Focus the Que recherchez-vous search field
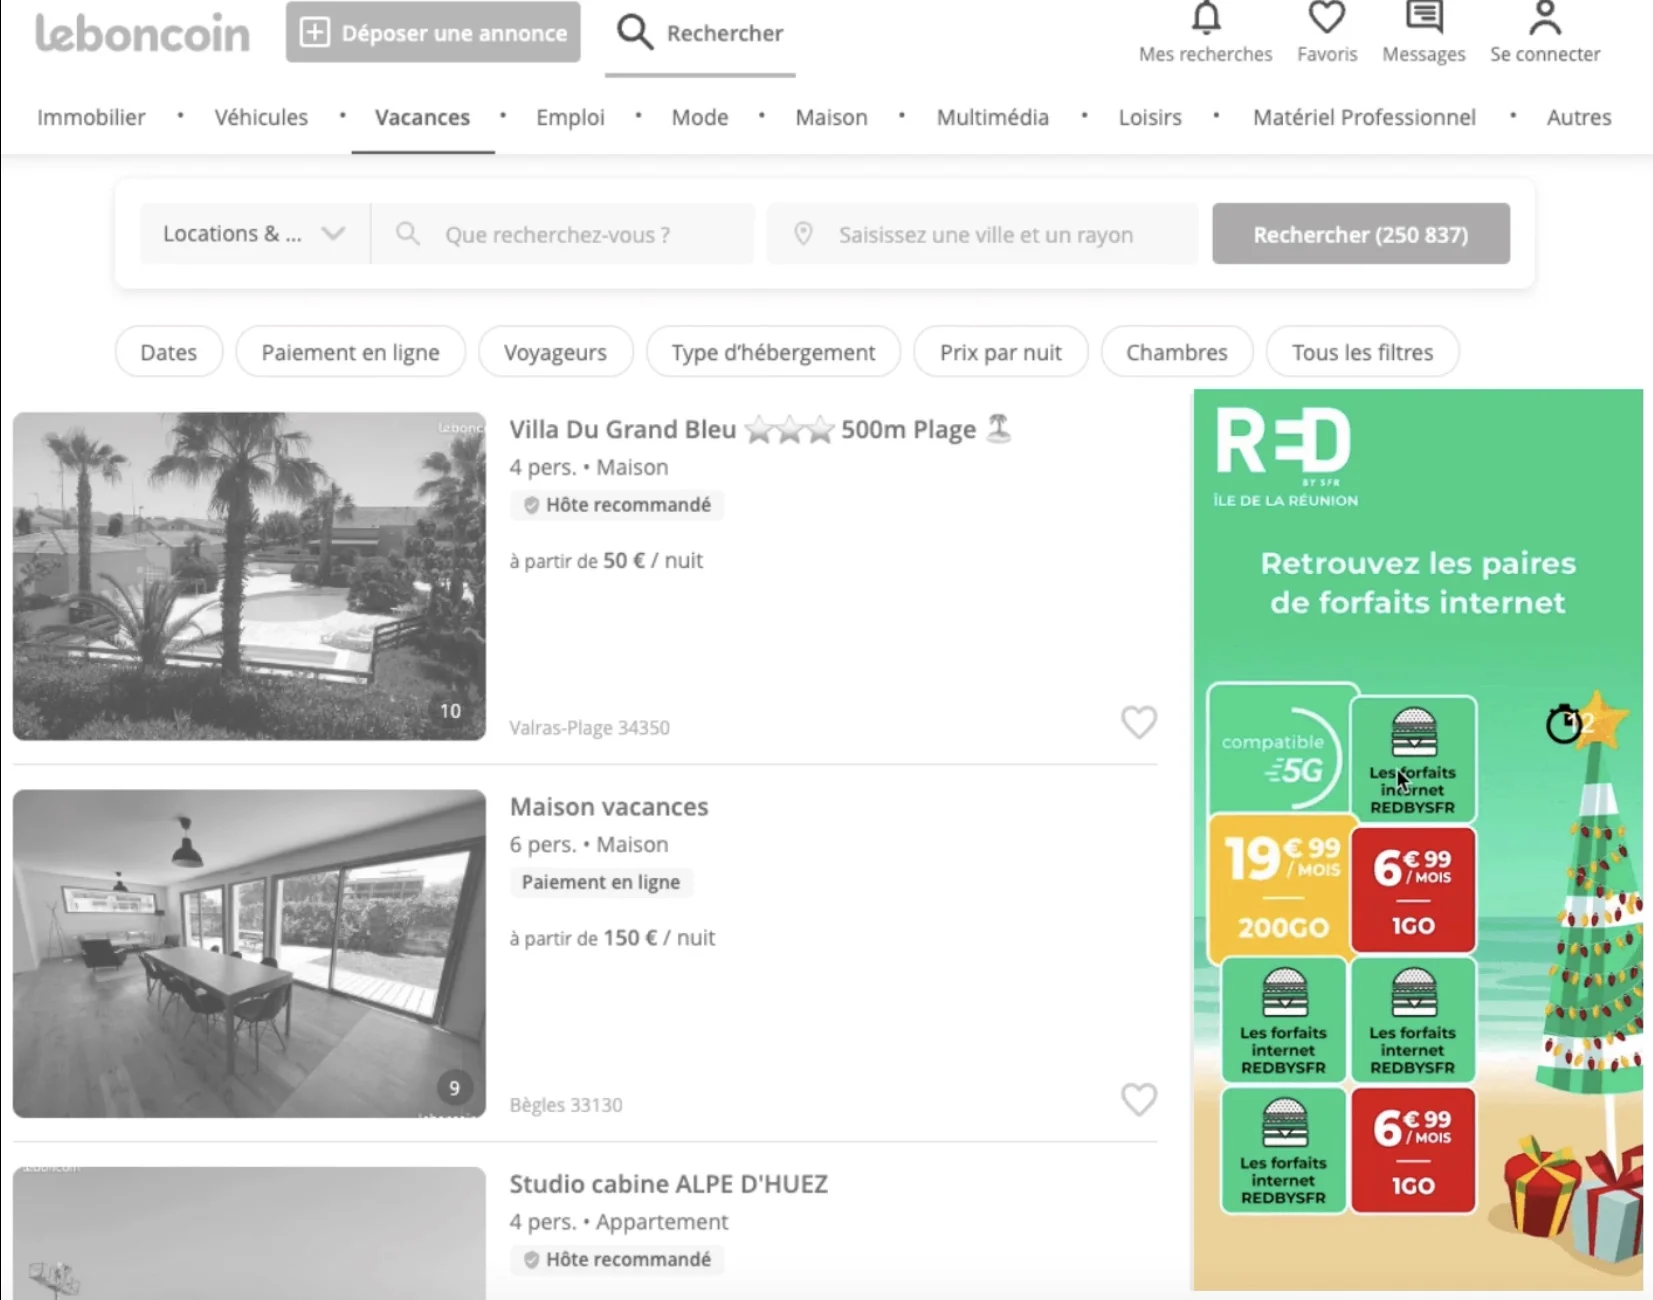This screenshot has height=1300, width=1653. (563, 234)
